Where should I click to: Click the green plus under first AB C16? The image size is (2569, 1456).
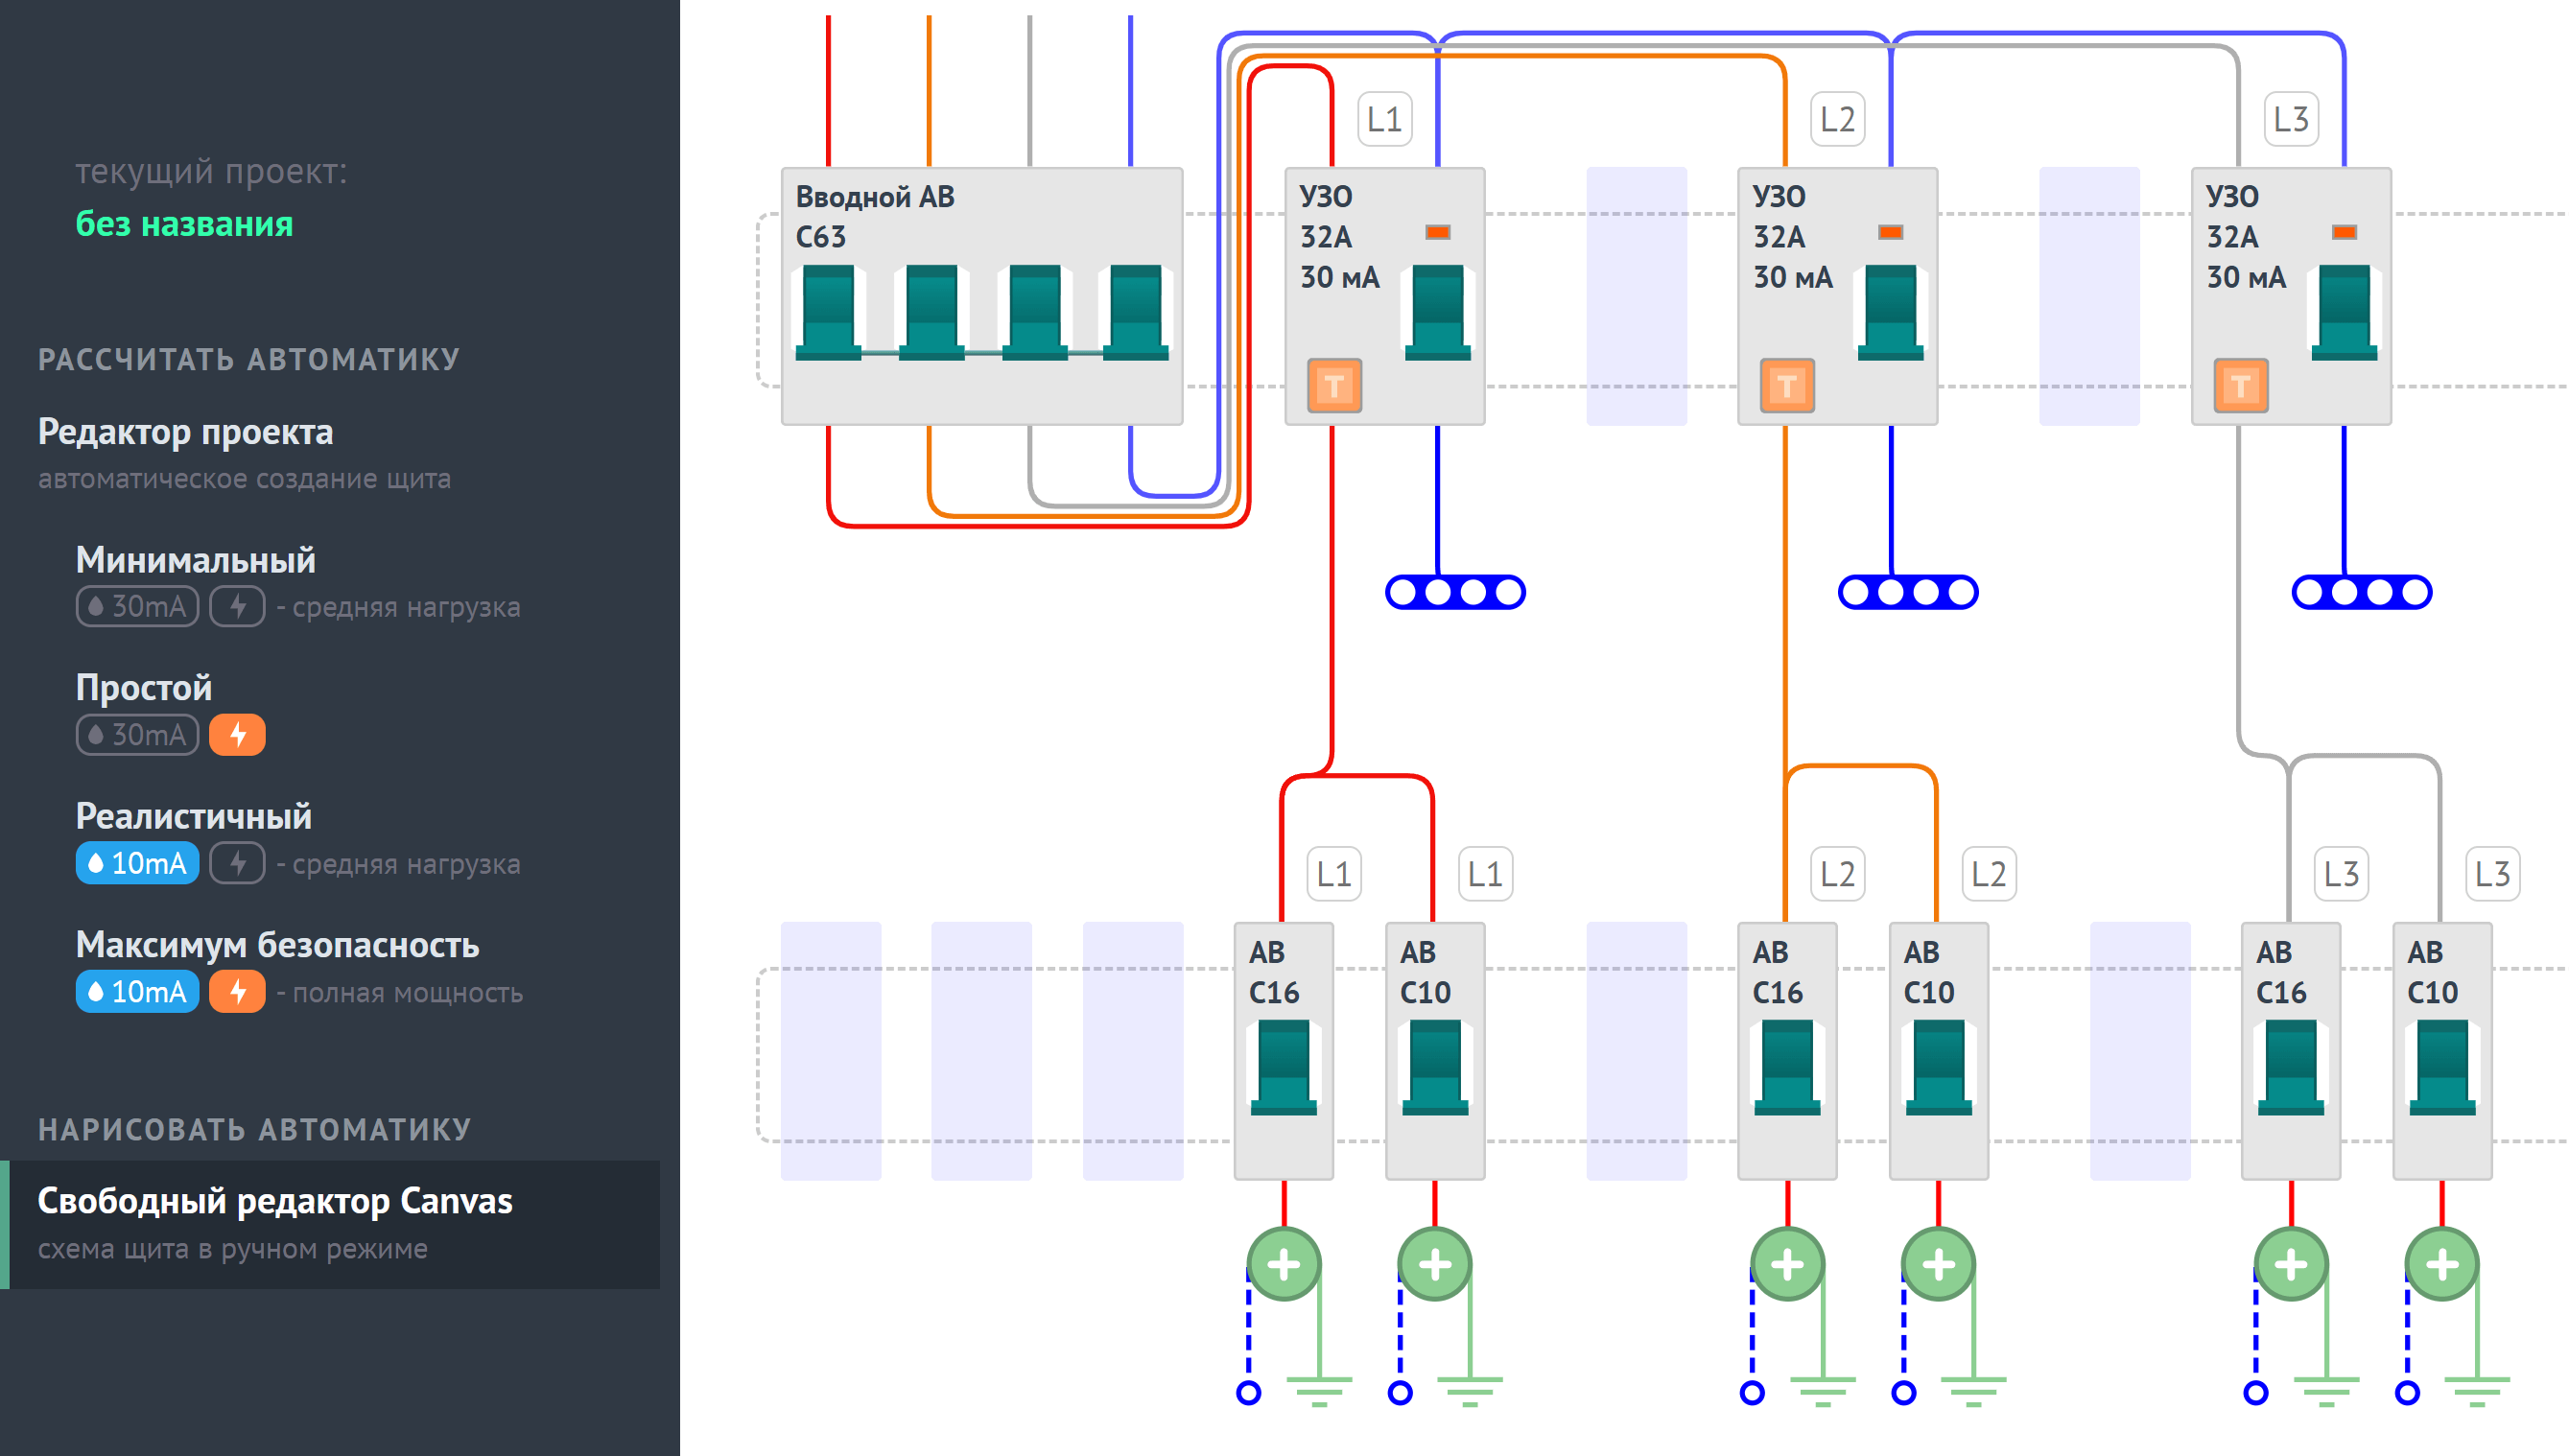click(x=1284, y=1264)
